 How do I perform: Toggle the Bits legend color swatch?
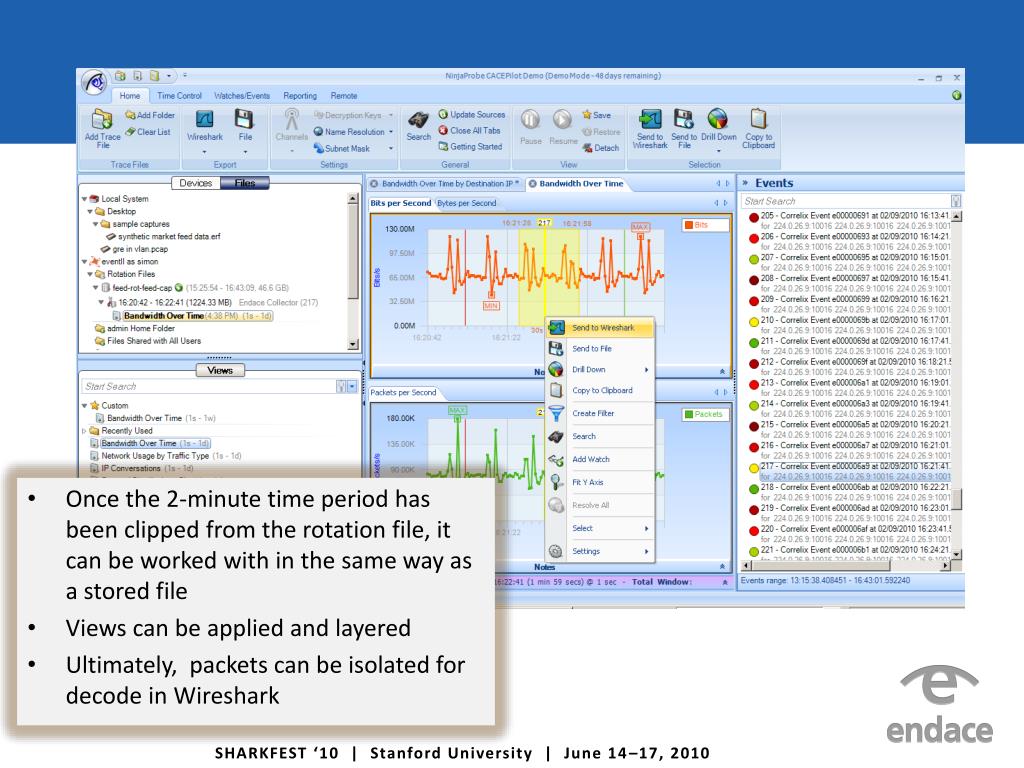tap(688, 225)
